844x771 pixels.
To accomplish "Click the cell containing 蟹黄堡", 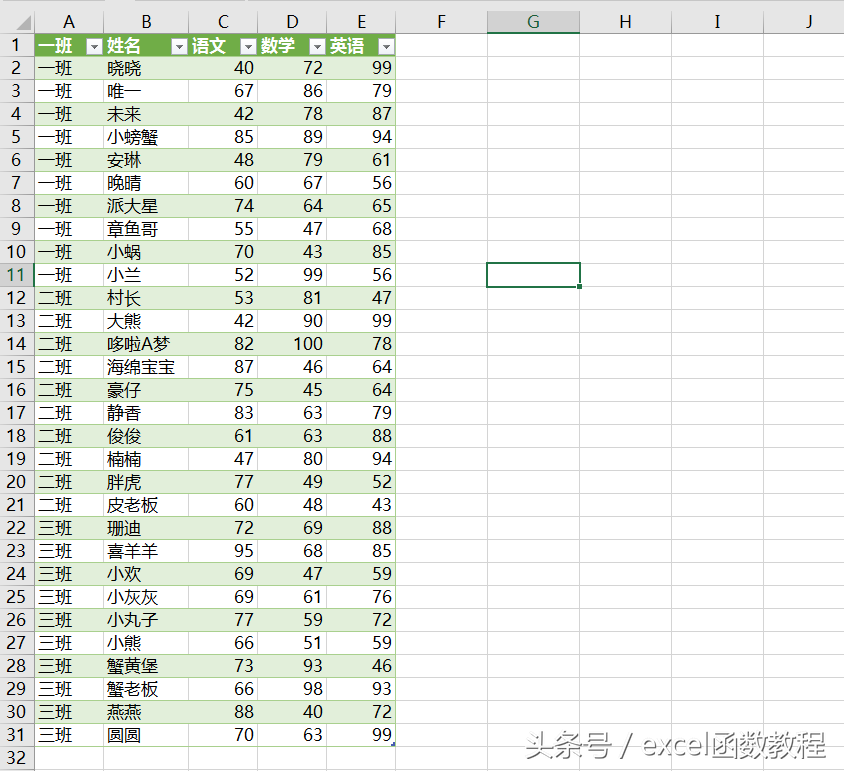I will 146,666.
